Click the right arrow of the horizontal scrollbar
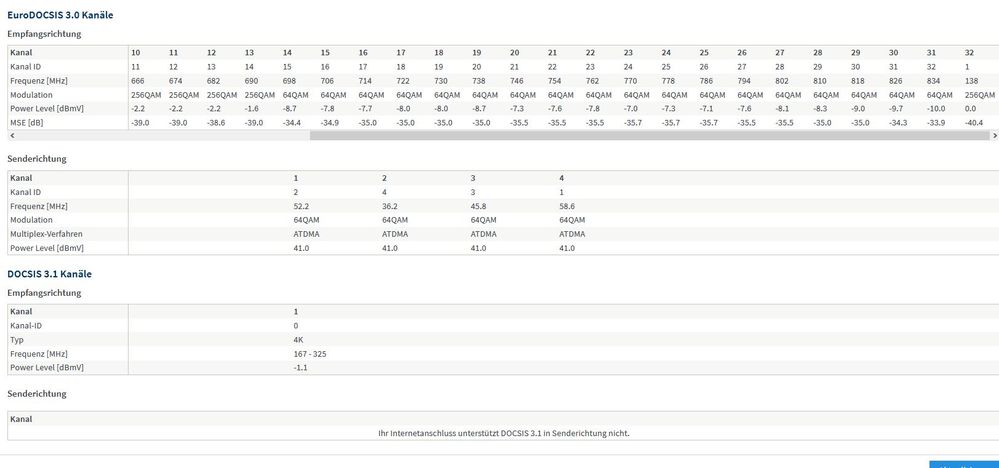This screenshot has width=999, height=468. [x=995, y=136]
